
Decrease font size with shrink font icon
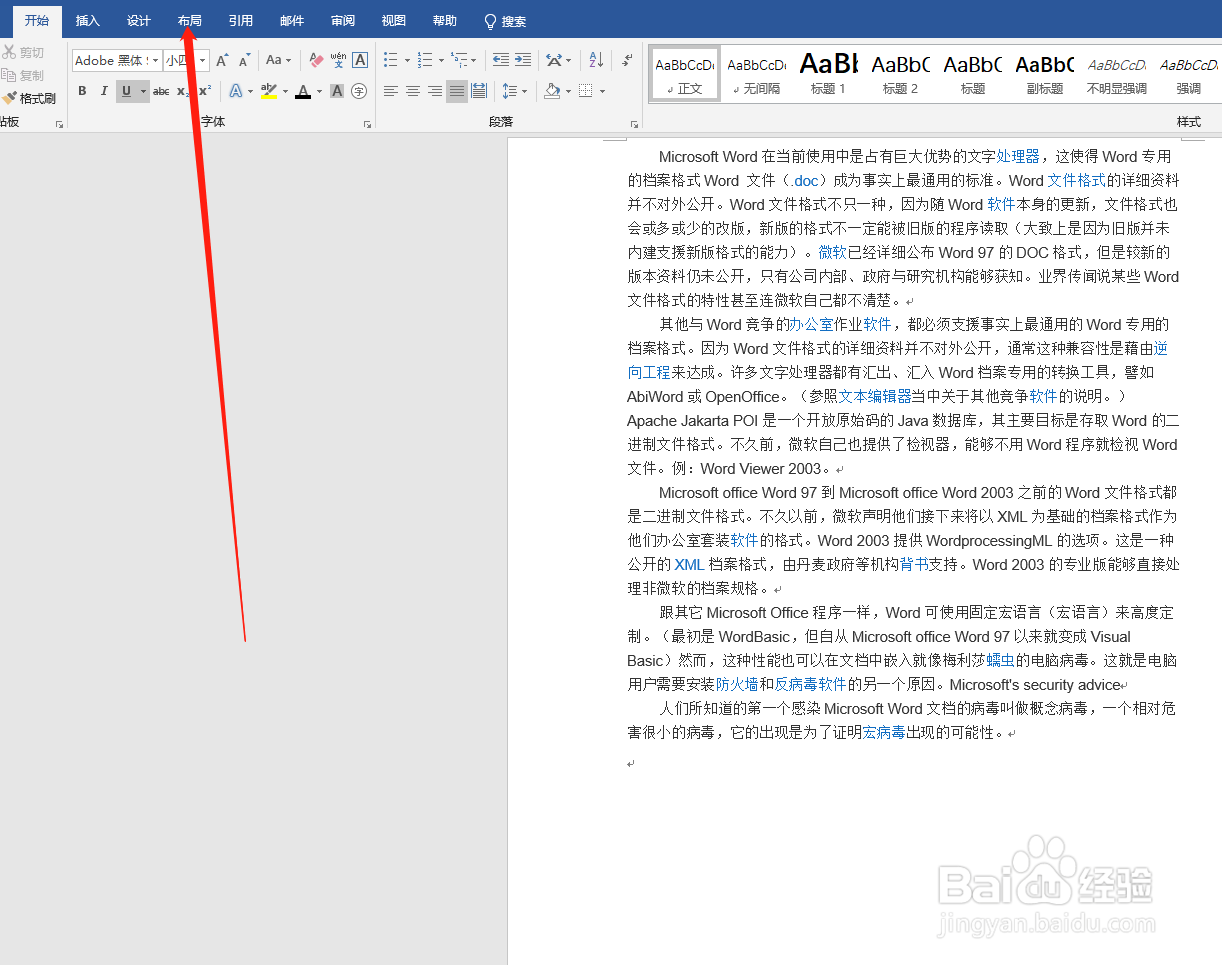click(244, 61)
